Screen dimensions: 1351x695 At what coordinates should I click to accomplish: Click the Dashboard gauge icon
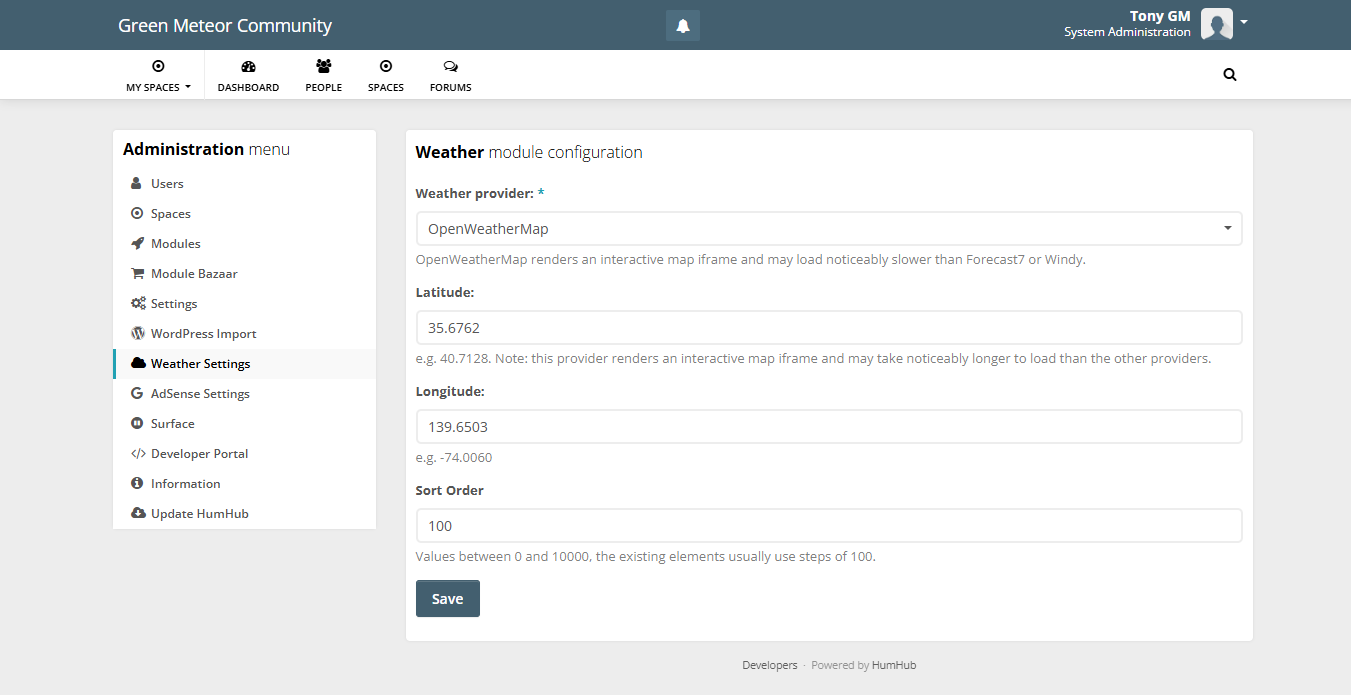[249, 67]
